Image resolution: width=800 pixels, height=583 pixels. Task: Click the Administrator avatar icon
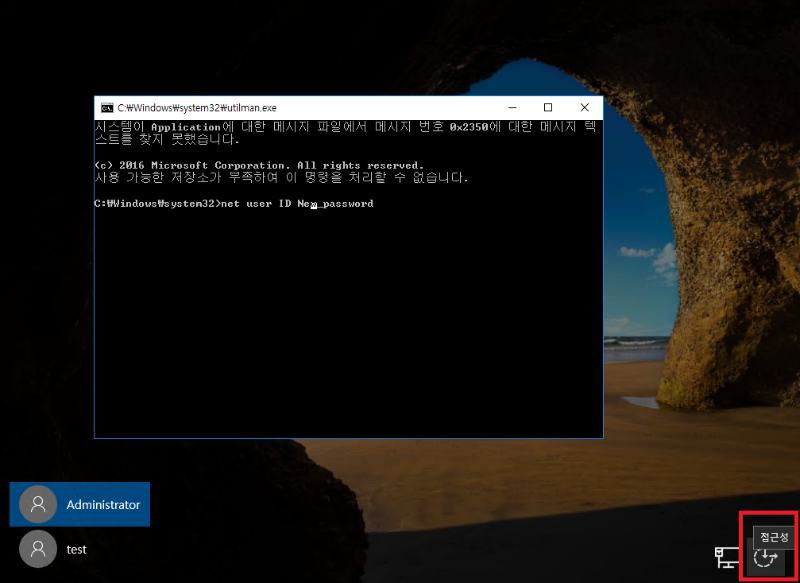(x=38, y=505)
